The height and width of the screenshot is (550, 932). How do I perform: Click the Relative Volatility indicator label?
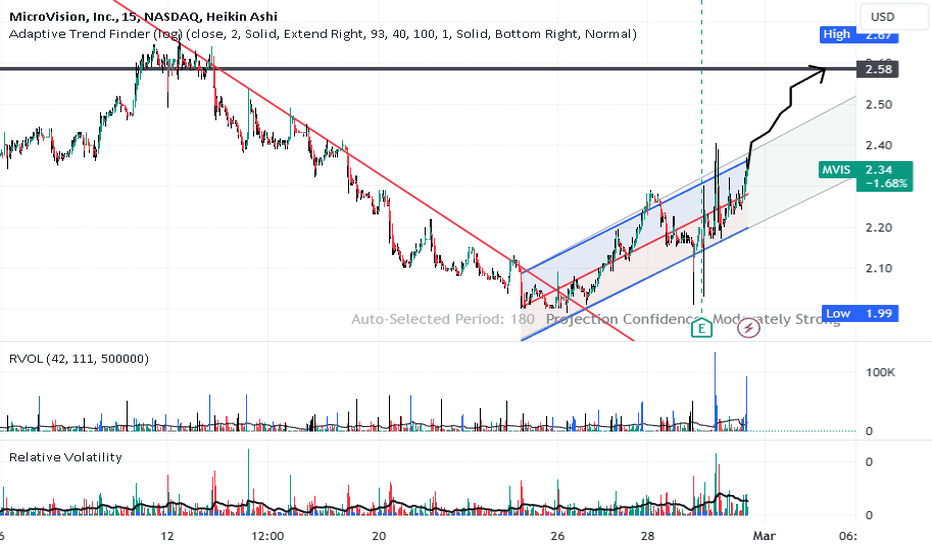pos(65,457)
